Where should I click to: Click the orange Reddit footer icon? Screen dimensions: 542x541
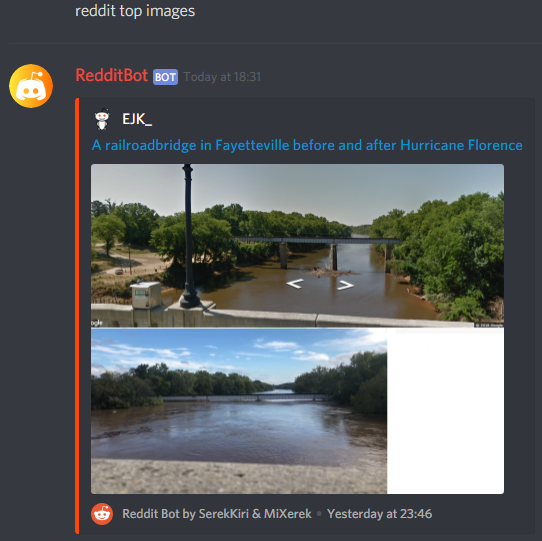pyautogui.click(x=102, y=514)
